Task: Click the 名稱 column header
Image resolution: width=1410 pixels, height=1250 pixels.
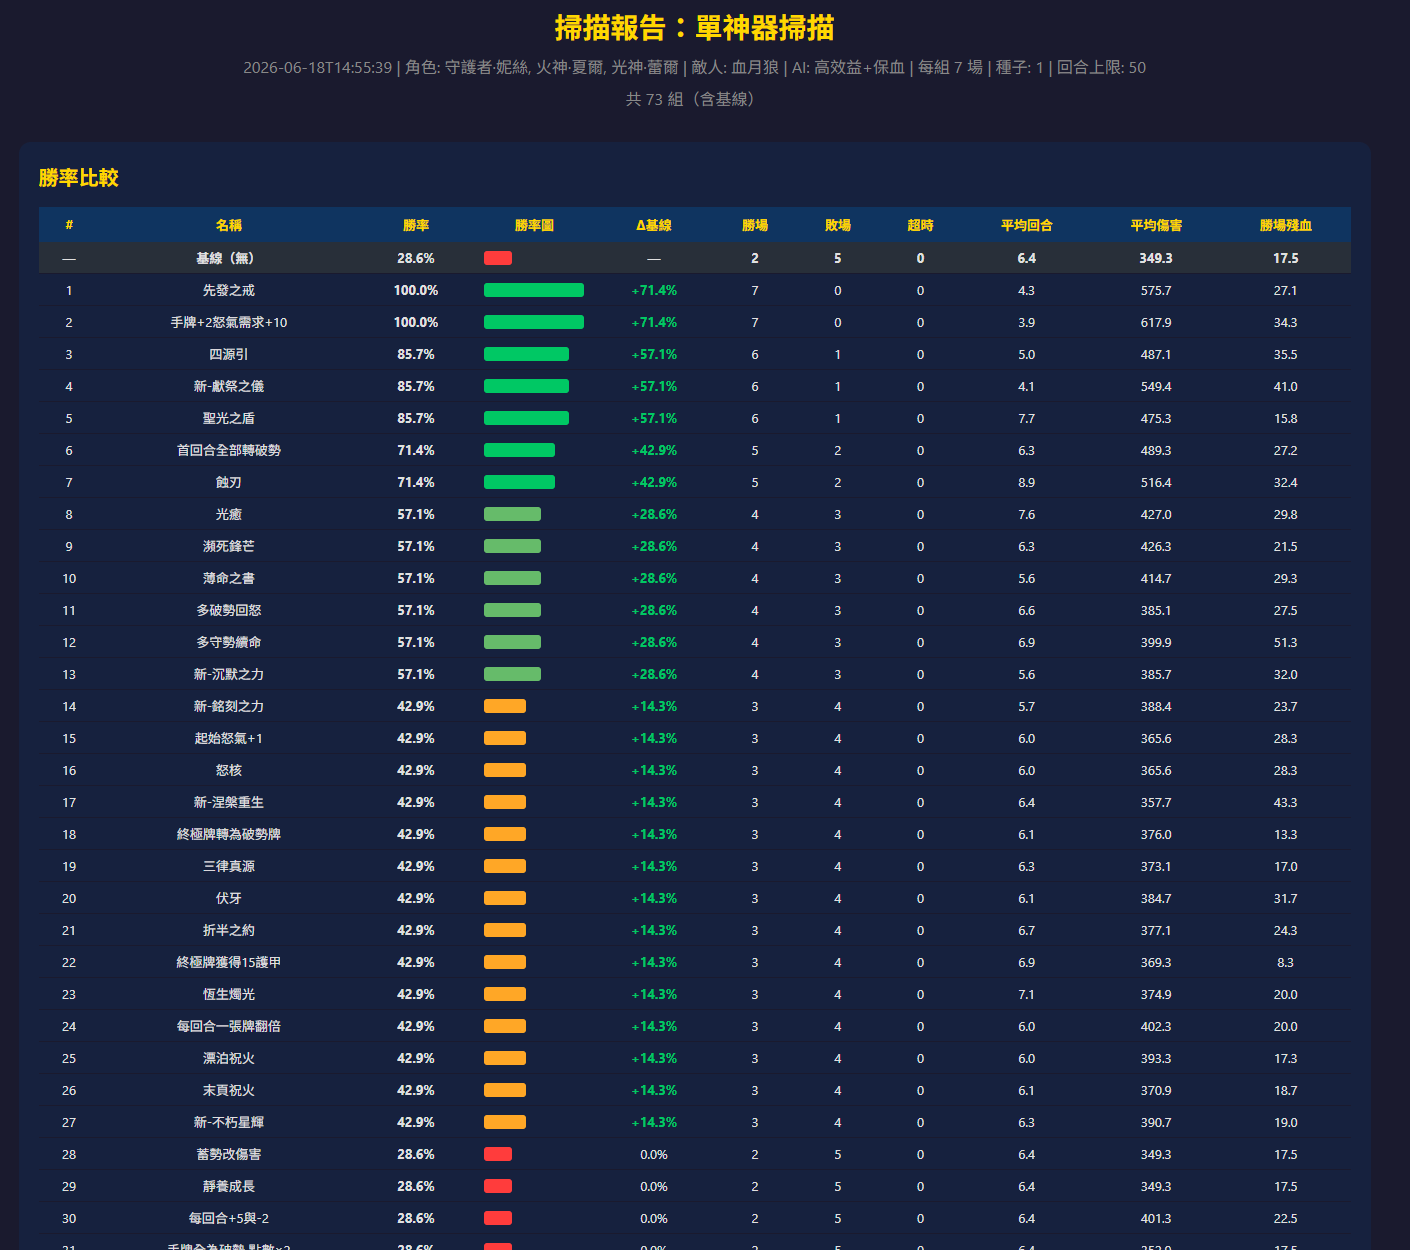Action: click(x=229, y=225)
